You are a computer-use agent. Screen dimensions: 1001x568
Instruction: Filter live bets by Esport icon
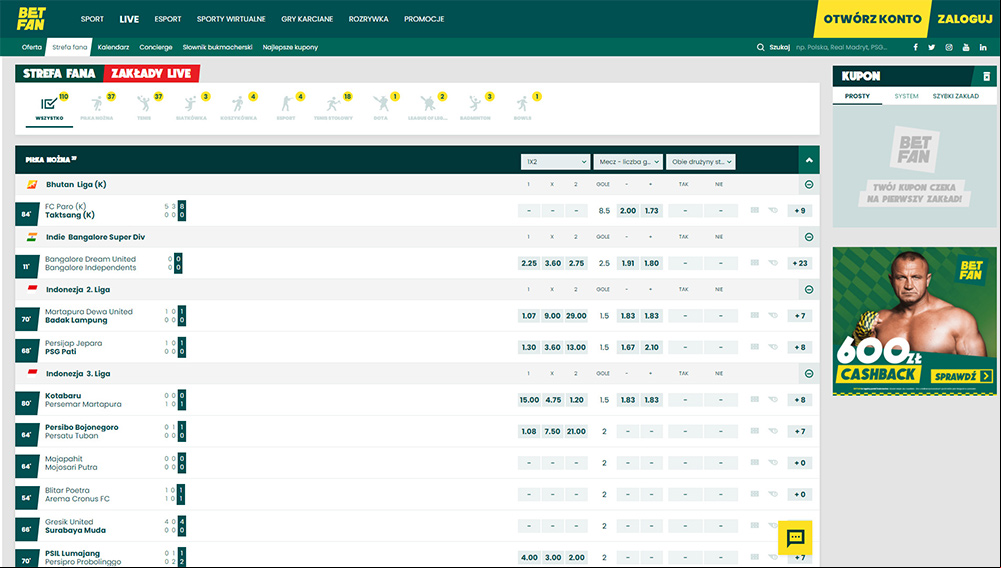click(285, 104)
